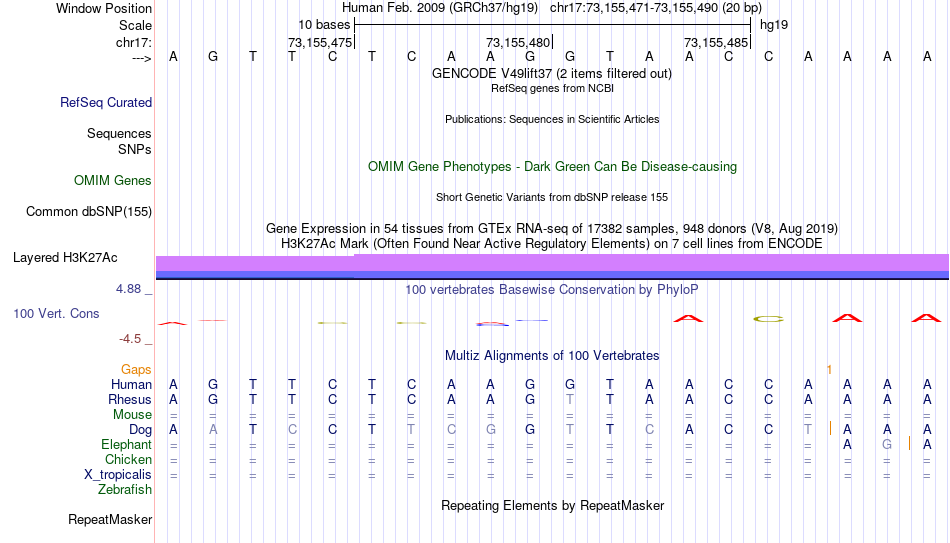This screenshot has width=950, height=543.
Task: Click the Repeating Elements by RepeatMasker title
Action: (552, 505)
